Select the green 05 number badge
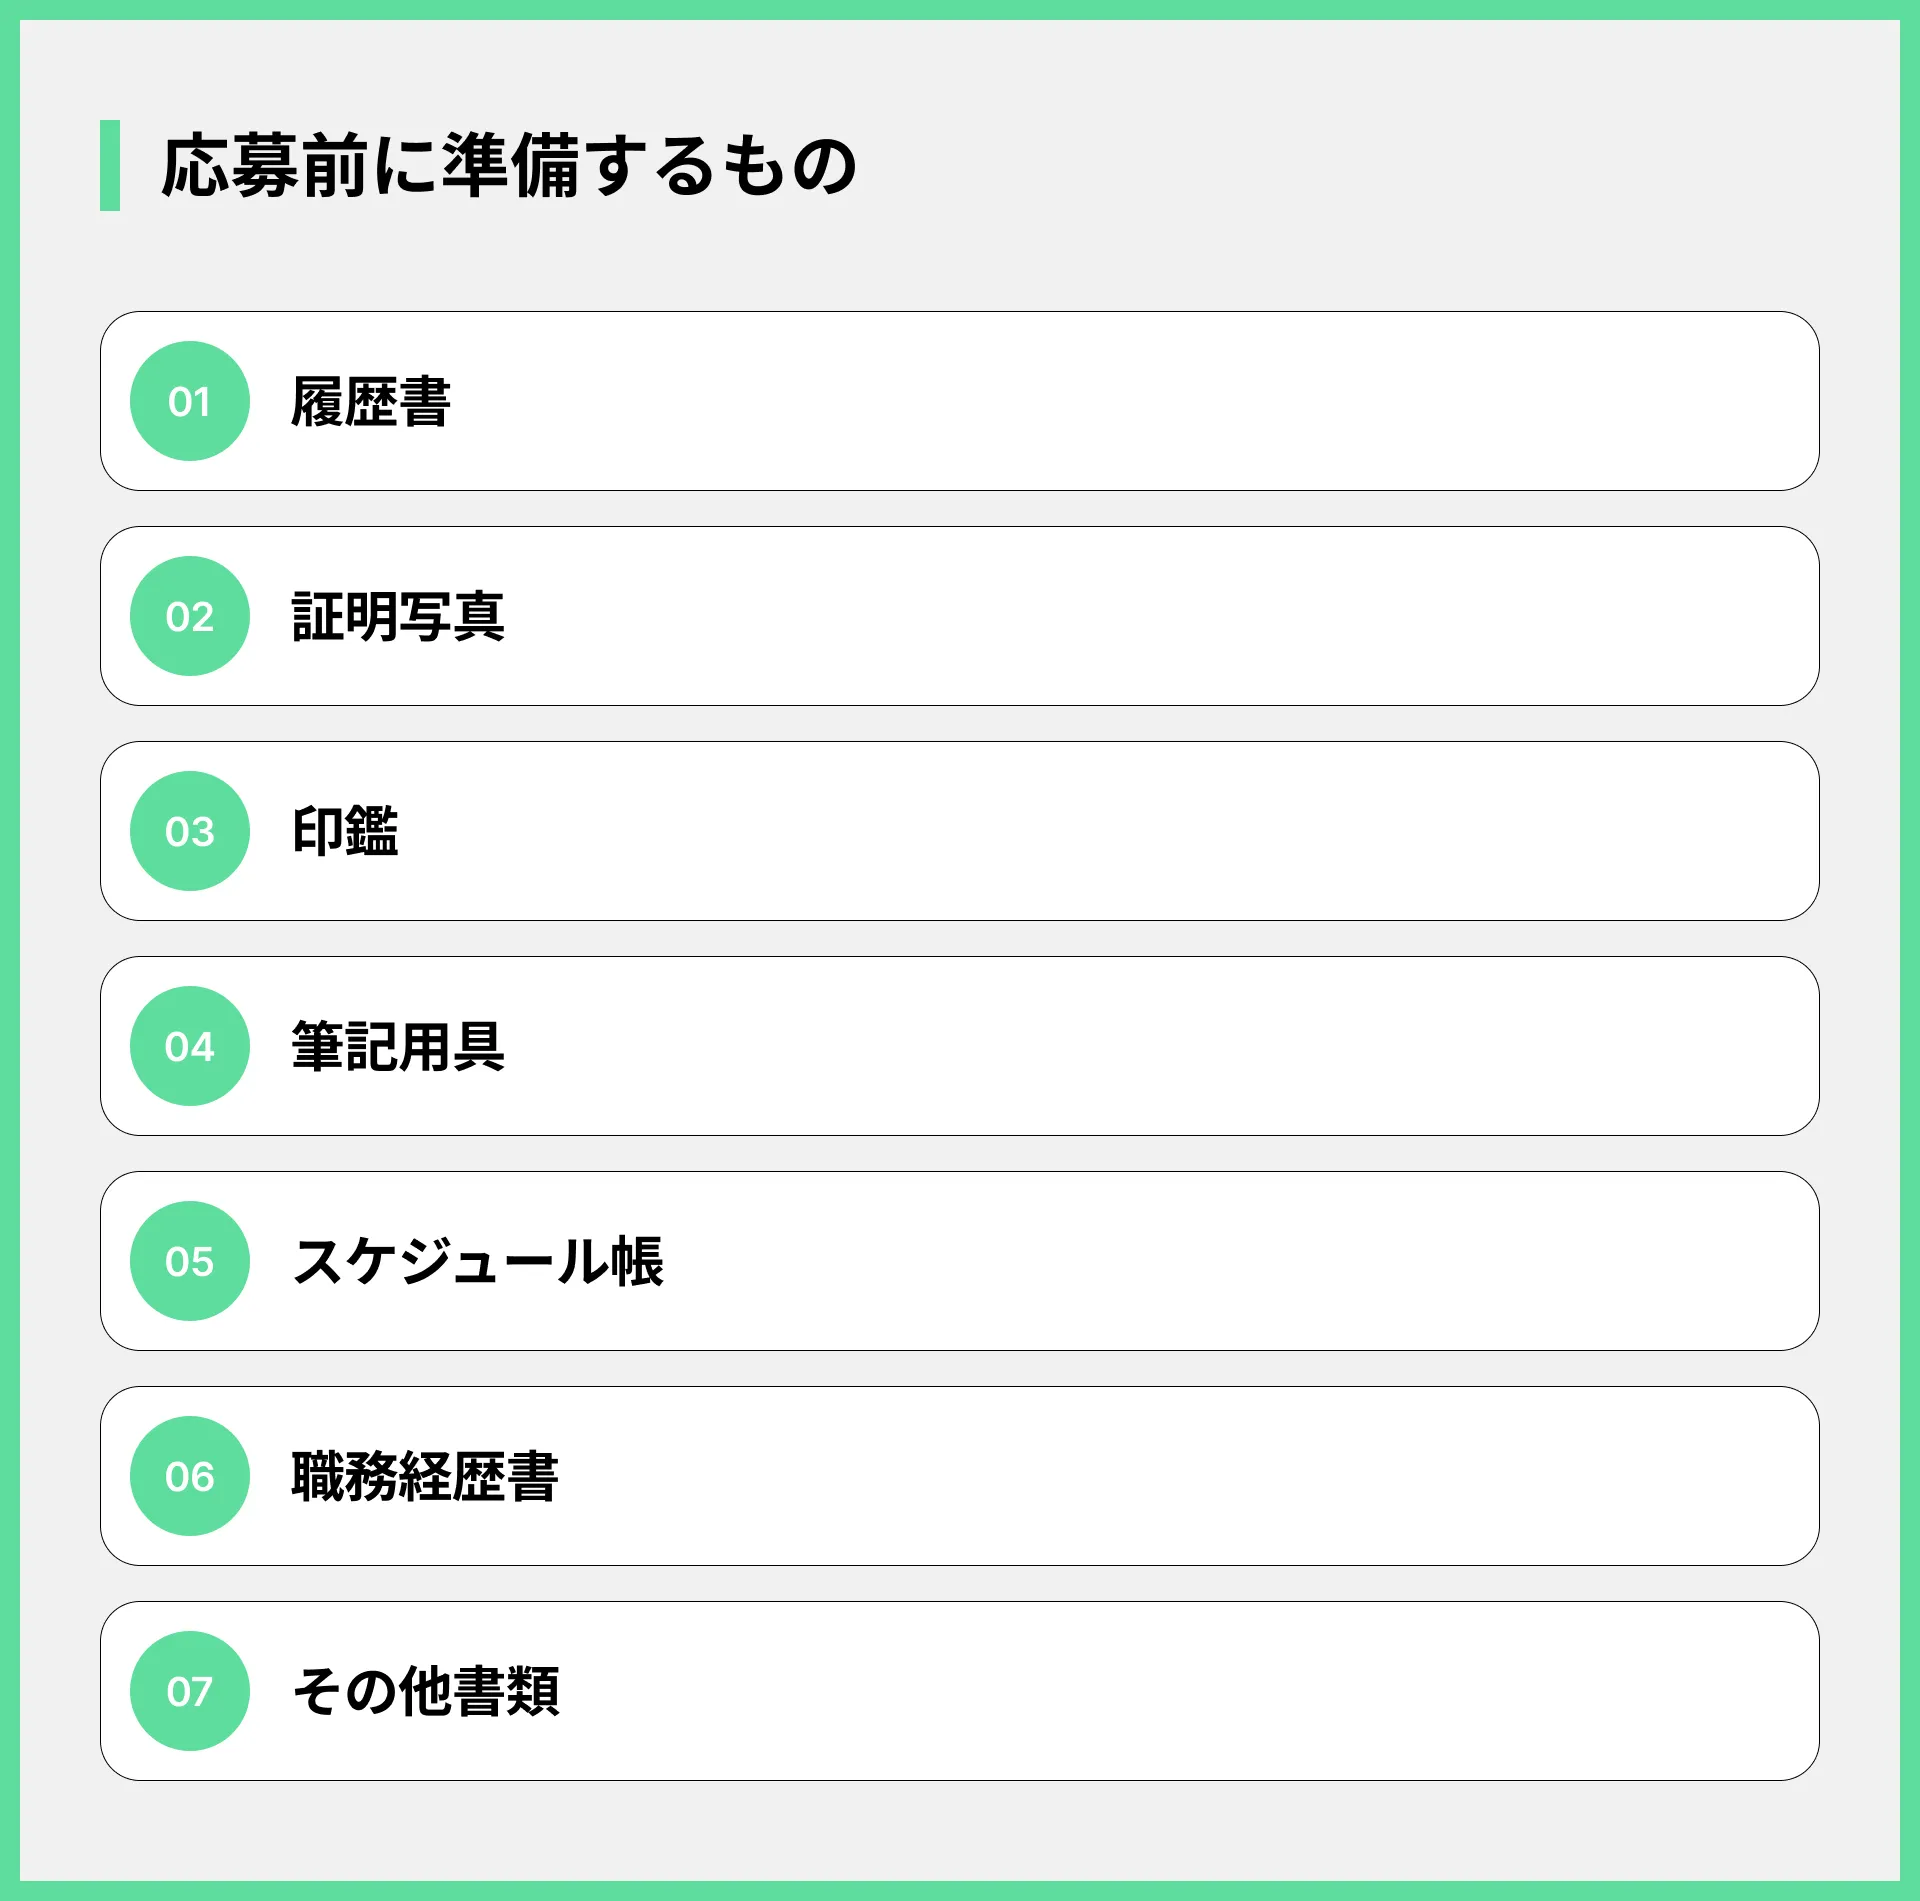 [x=190, y=1261]
